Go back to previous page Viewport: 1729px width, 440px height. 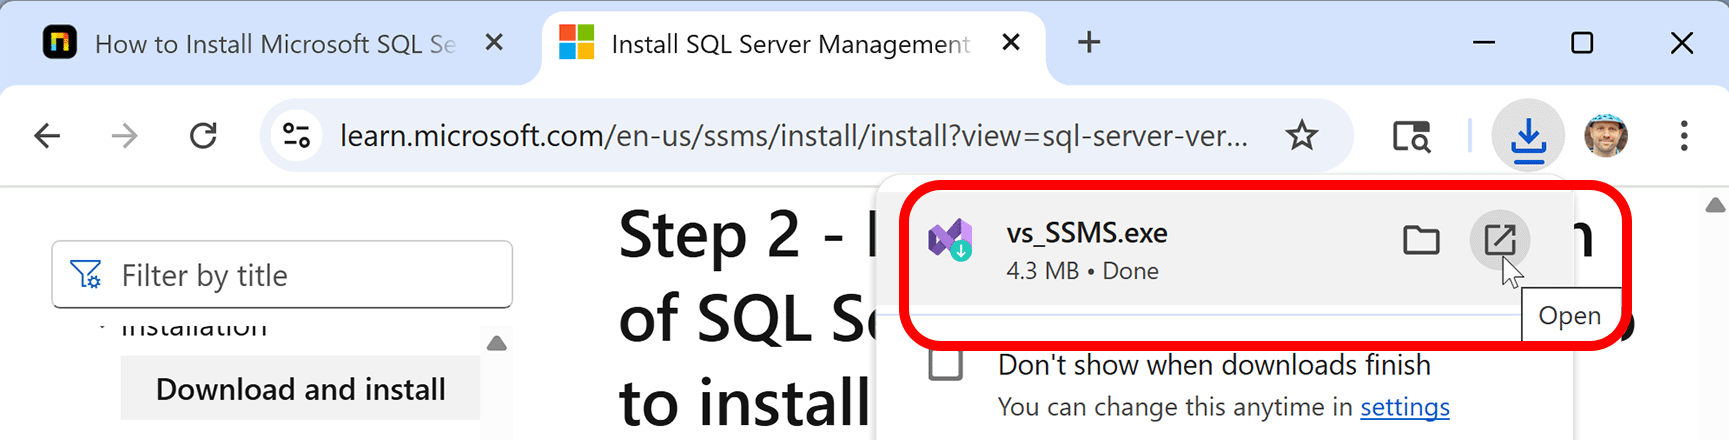pyautogui.click(x=47, y=135)
